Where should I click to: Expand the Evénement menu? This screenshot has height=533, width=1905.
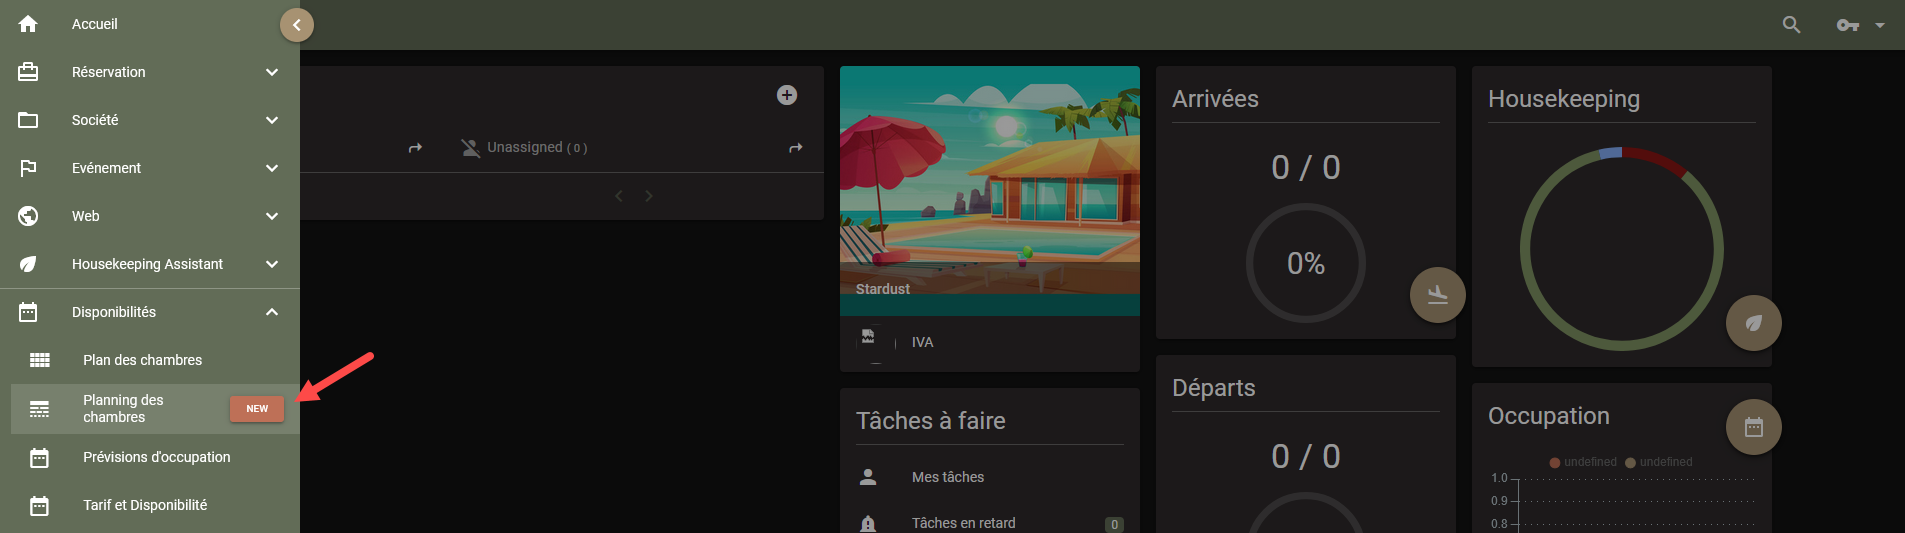tap(150, 168)
